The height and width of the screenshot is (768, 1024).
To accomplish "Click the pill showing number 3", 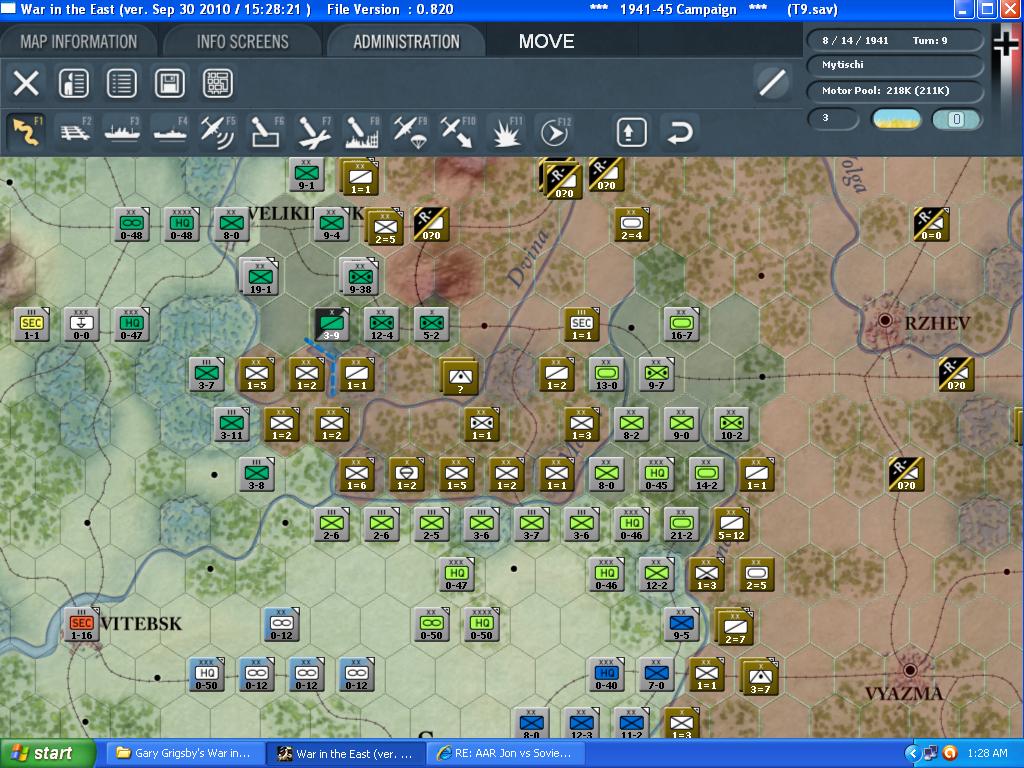I will point(833,119).
